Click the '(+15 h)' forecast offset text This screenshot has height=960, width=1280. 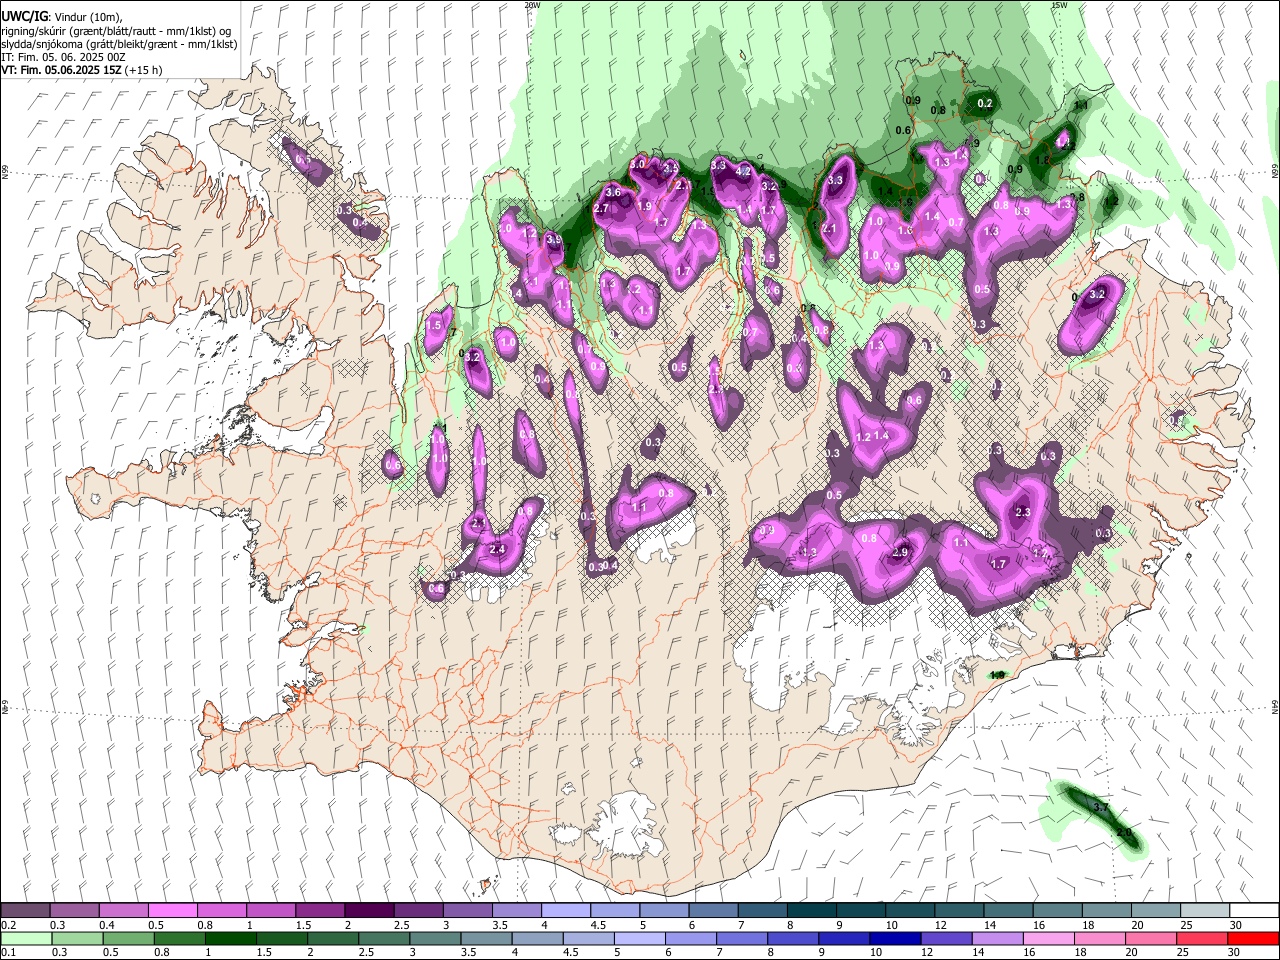144,70
